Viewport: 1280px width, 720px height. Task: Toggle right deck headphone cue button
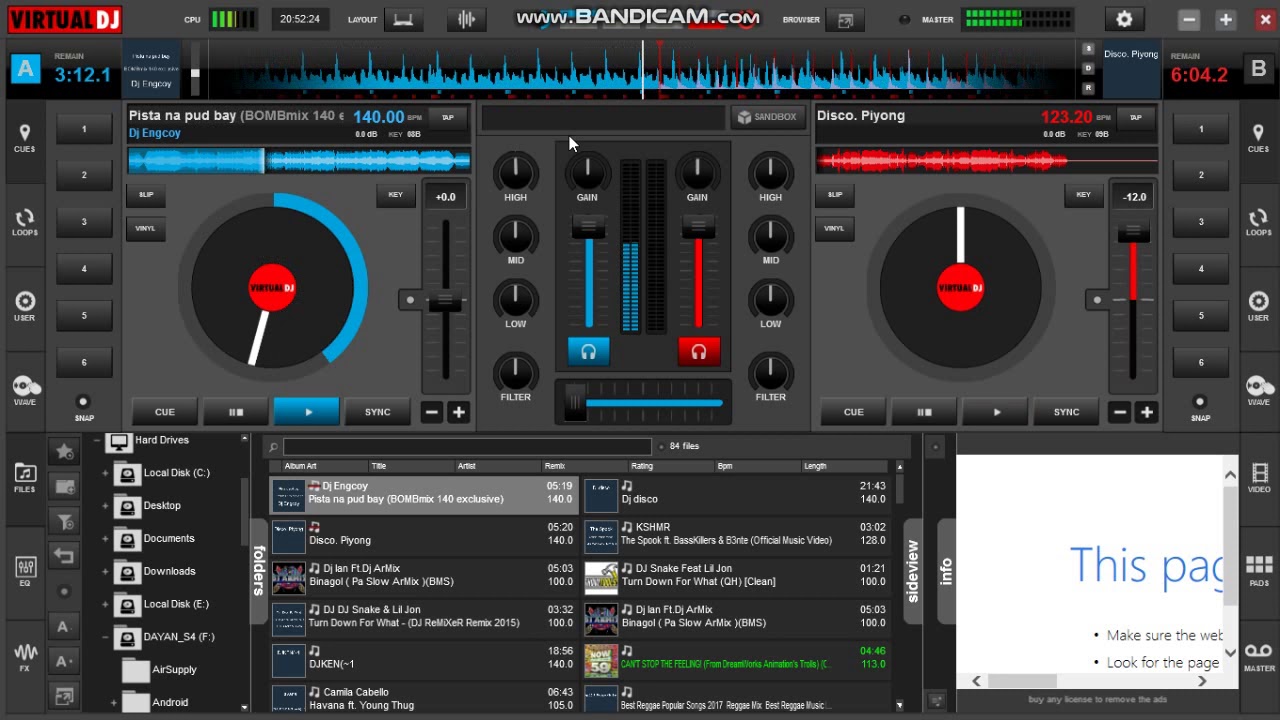(698, 351)
